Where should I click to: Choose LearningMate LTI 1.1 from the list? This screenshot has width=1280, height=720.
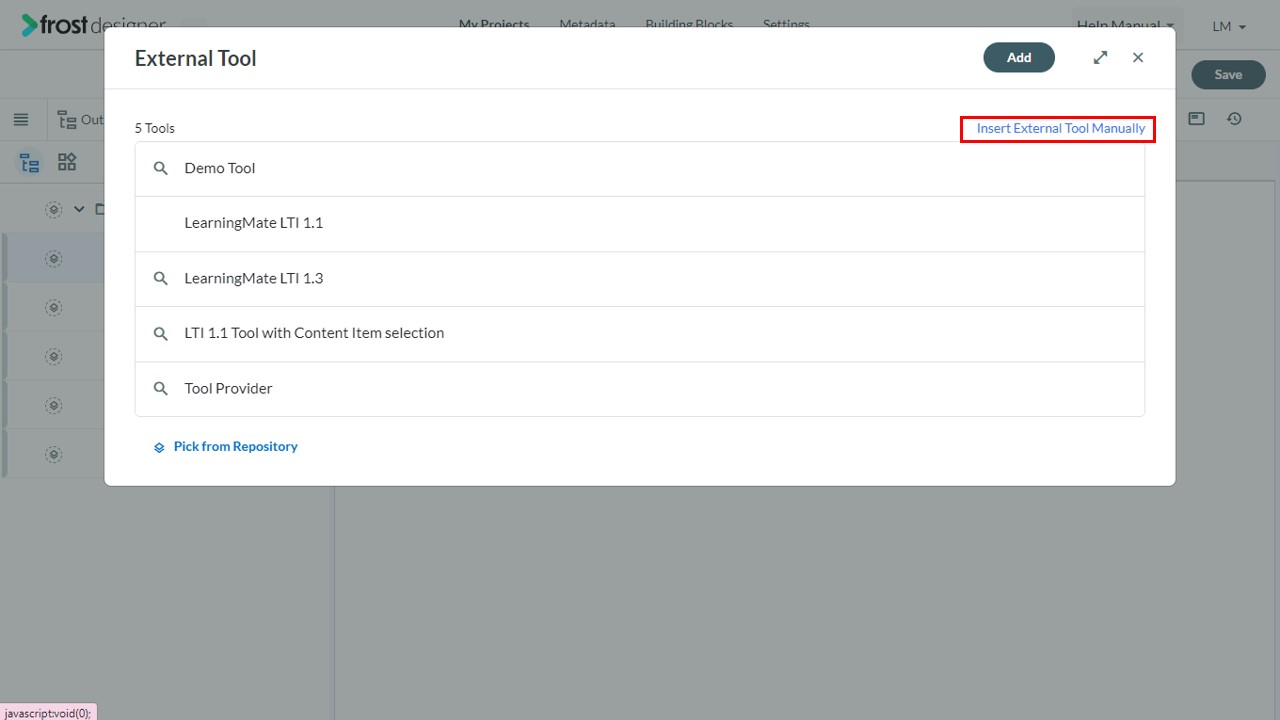640,224
